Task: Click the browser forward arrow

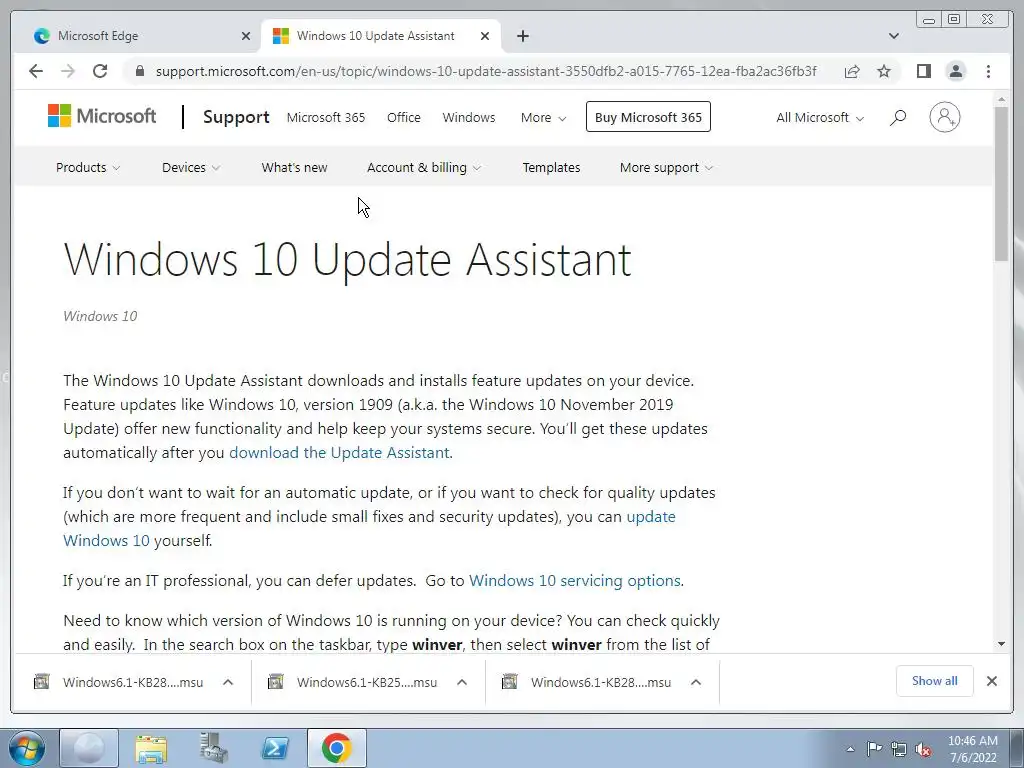Action: (x=68, y=71)
